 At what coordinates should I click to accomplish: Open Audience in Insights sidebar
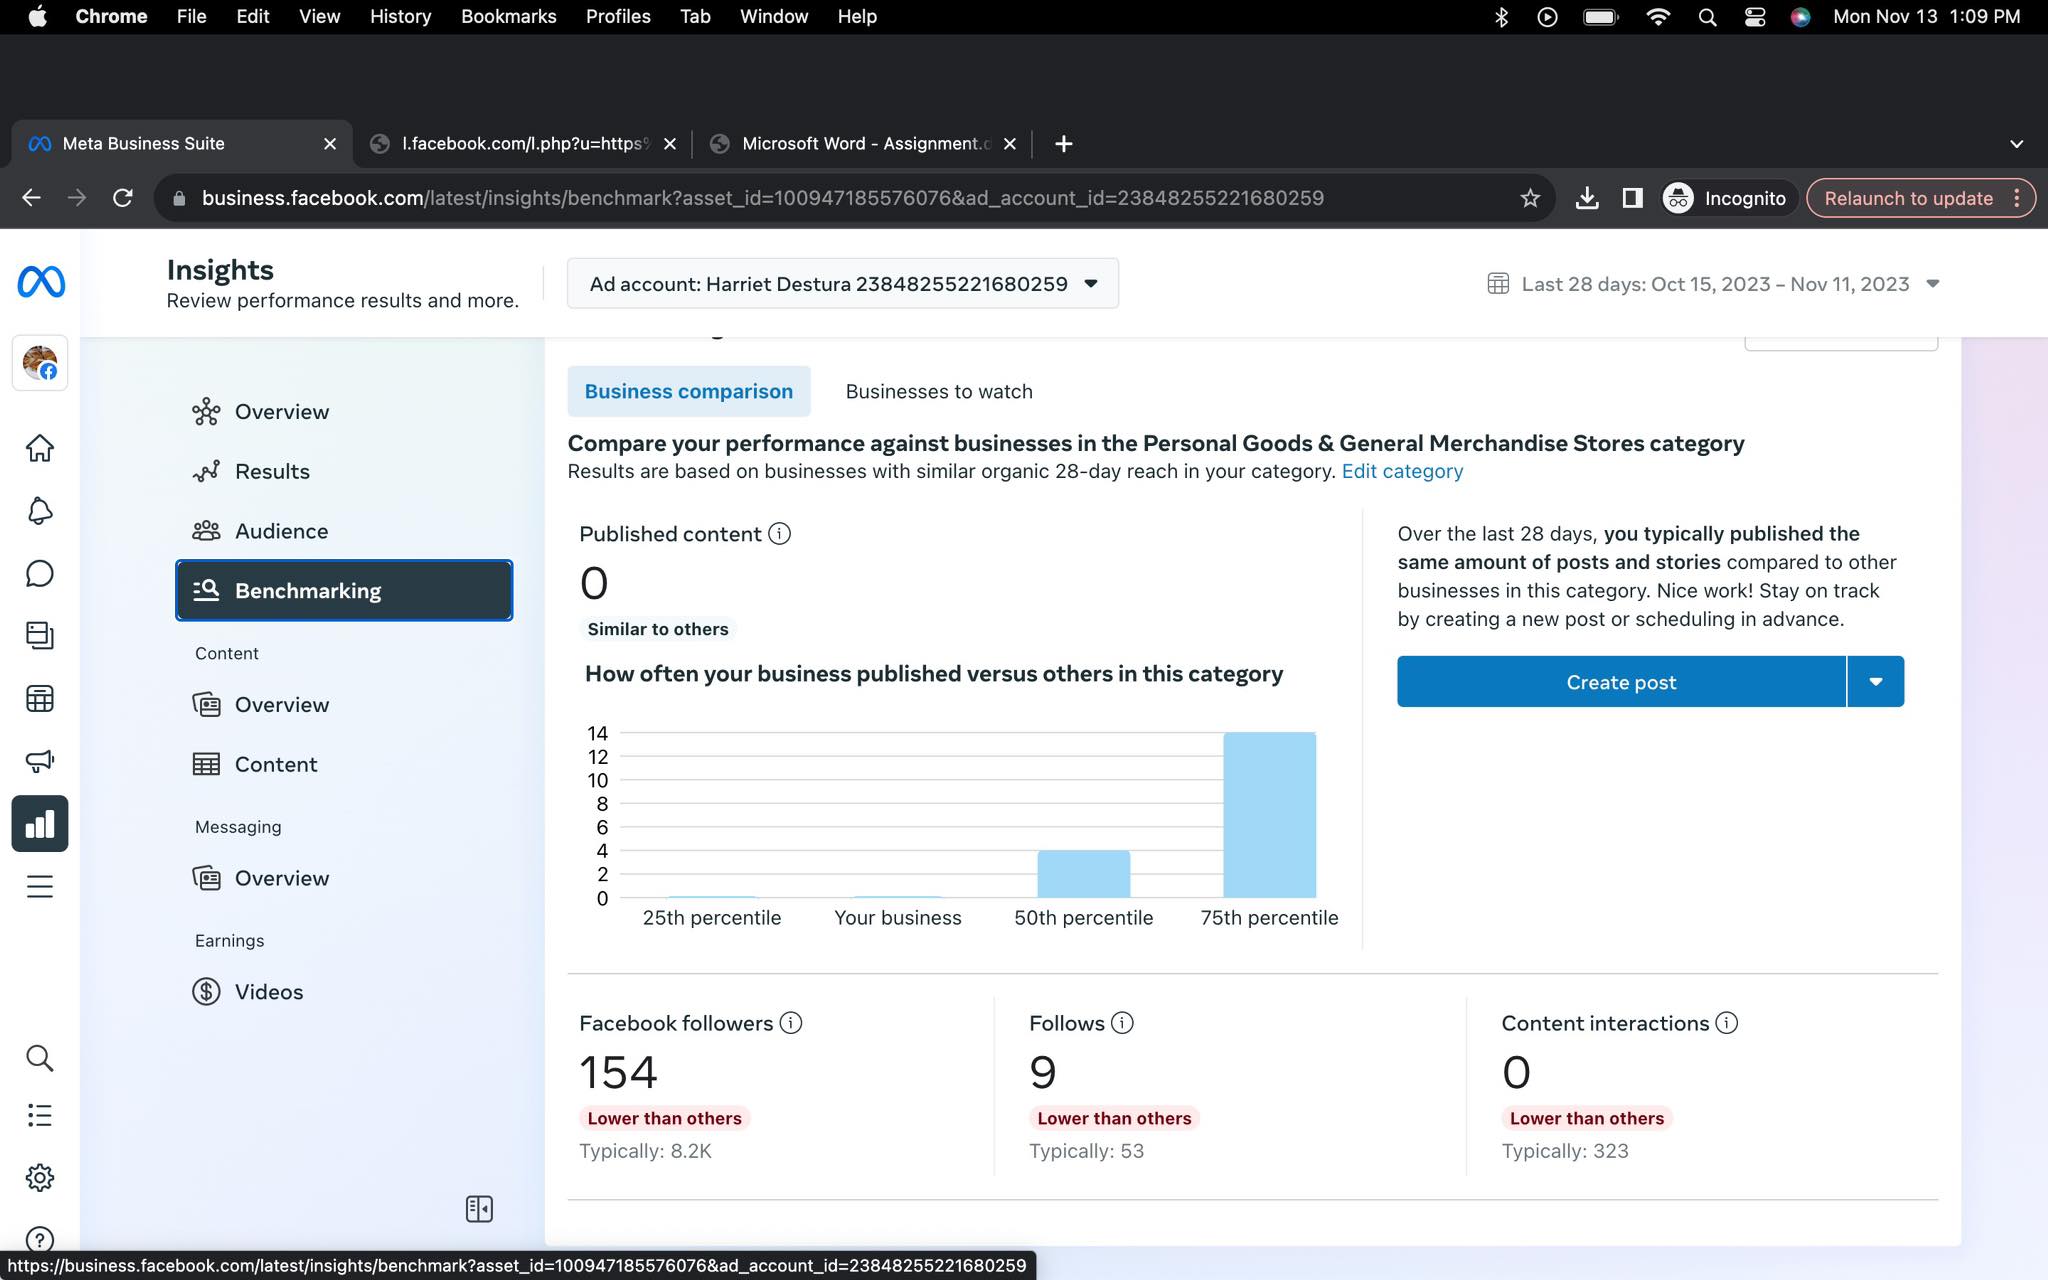coord(344,531)
